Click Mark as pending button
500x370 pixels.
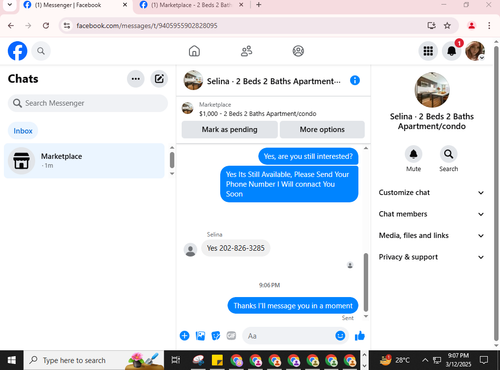229,130
